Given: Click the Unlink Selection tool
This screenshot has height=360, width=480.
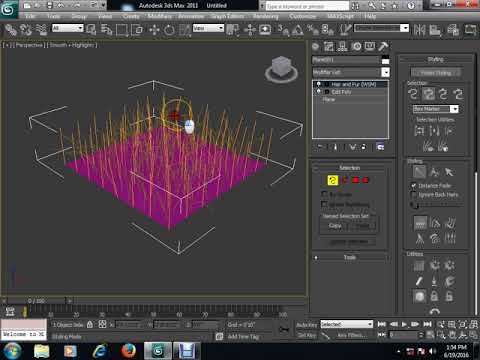Looking at the screenshot, I should coord(26,30).
